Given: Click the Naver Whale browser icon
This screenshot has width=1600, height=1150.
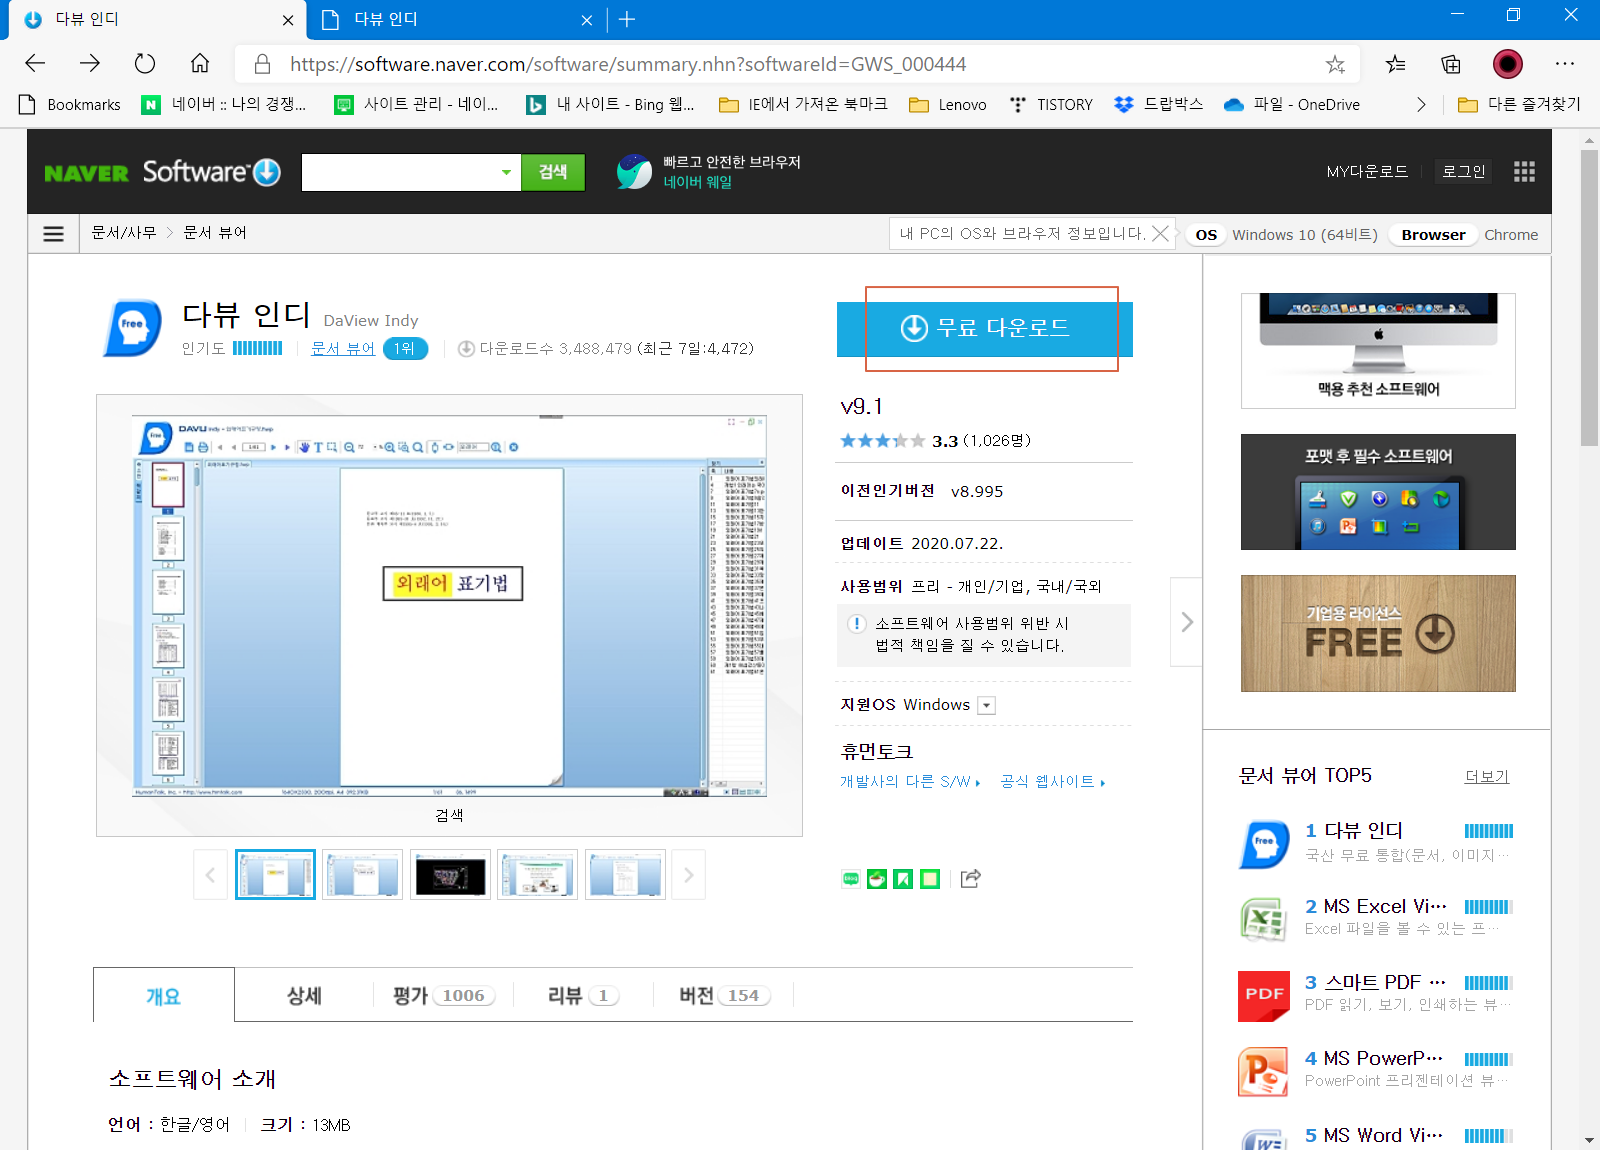Looking at the screenshot, I should coord(634,172).
